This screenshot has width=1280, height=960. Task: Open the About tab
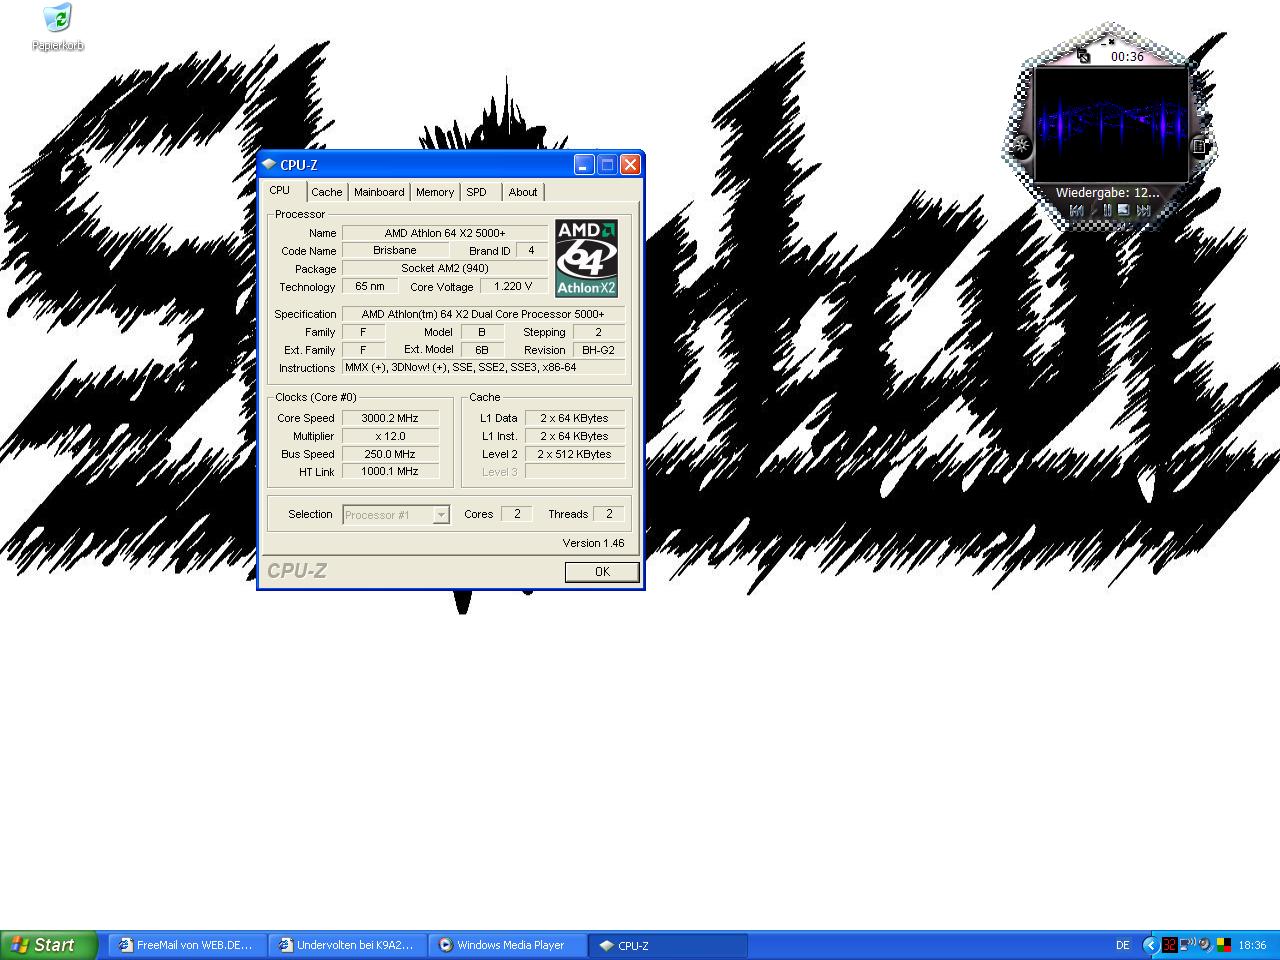523,192
